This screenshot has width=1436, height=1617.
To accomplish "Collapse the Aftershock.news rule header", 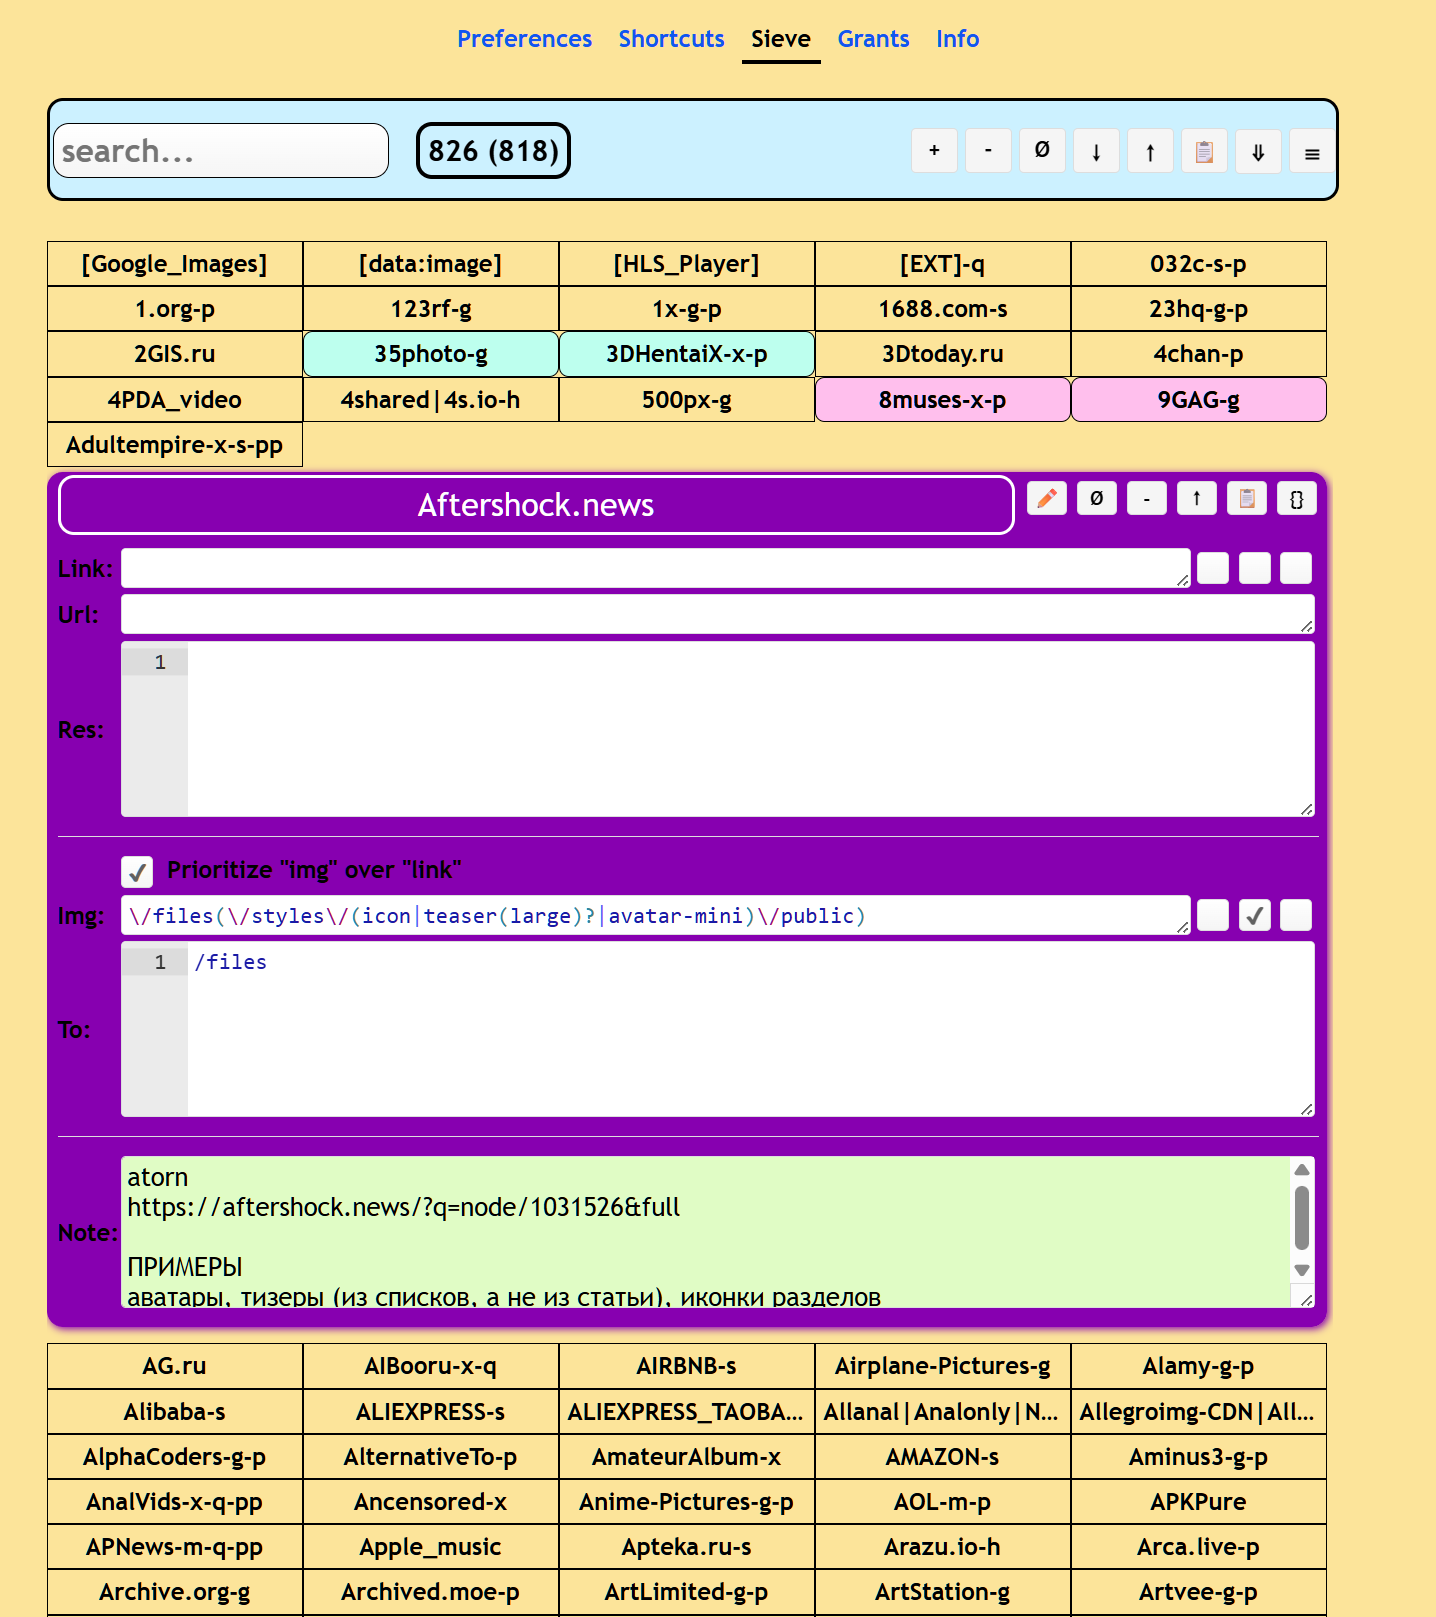I will click(x=536, y=505).
